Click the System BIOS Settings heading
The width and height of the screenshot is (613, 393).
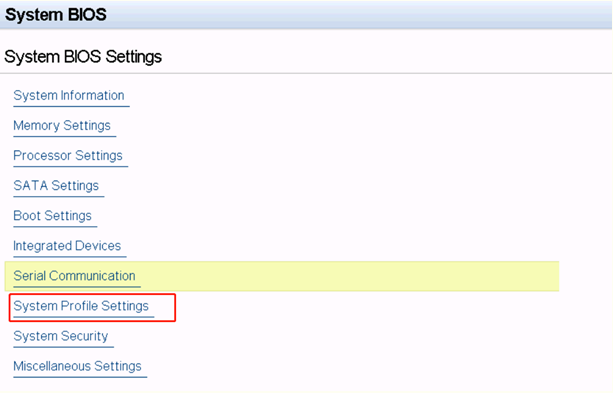click(x=83, y=57)
